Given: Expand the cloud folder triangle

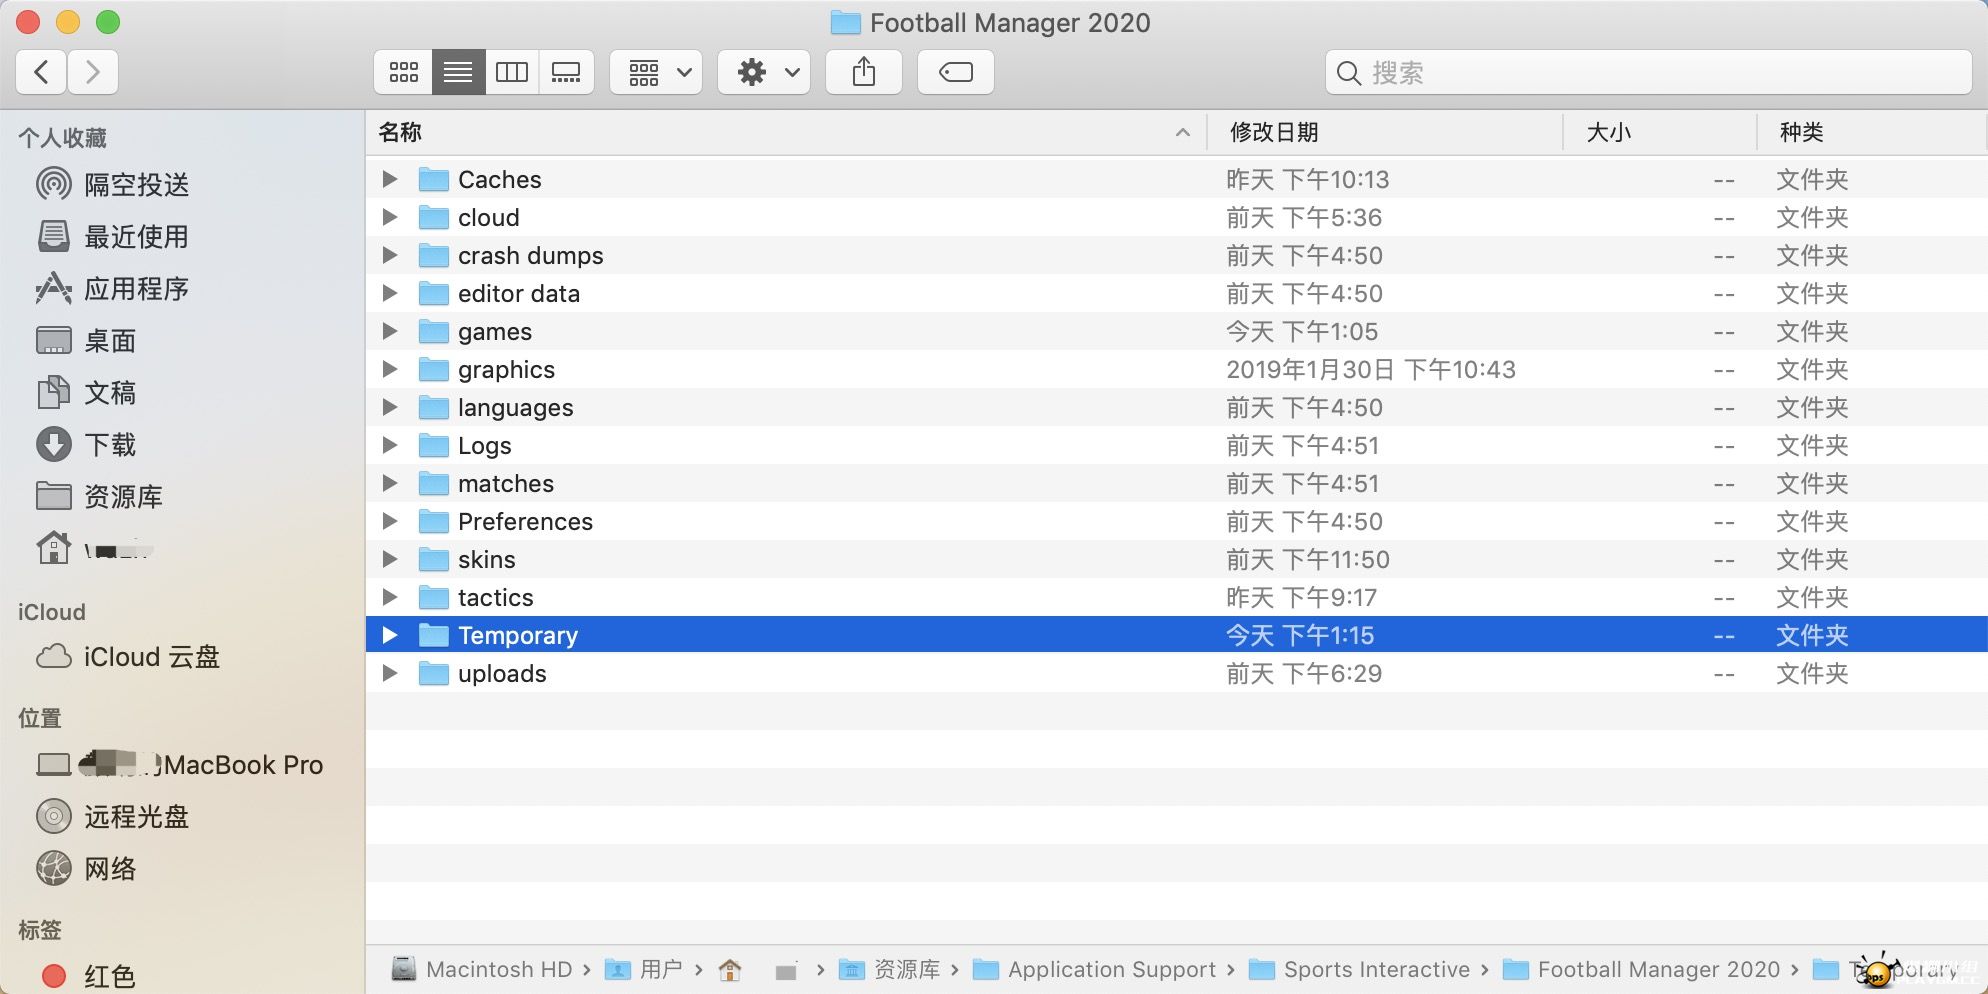Looking at the screenshot, I should pyautogui.click(x=390, y=217).
